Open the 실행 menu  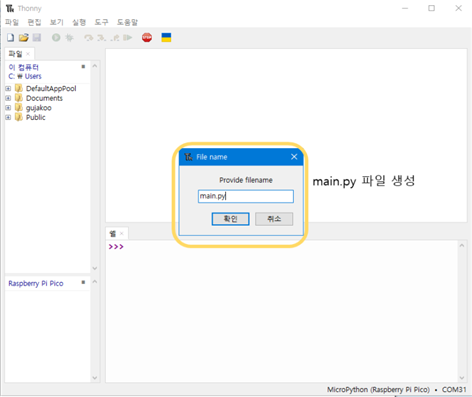click(79, 22)
